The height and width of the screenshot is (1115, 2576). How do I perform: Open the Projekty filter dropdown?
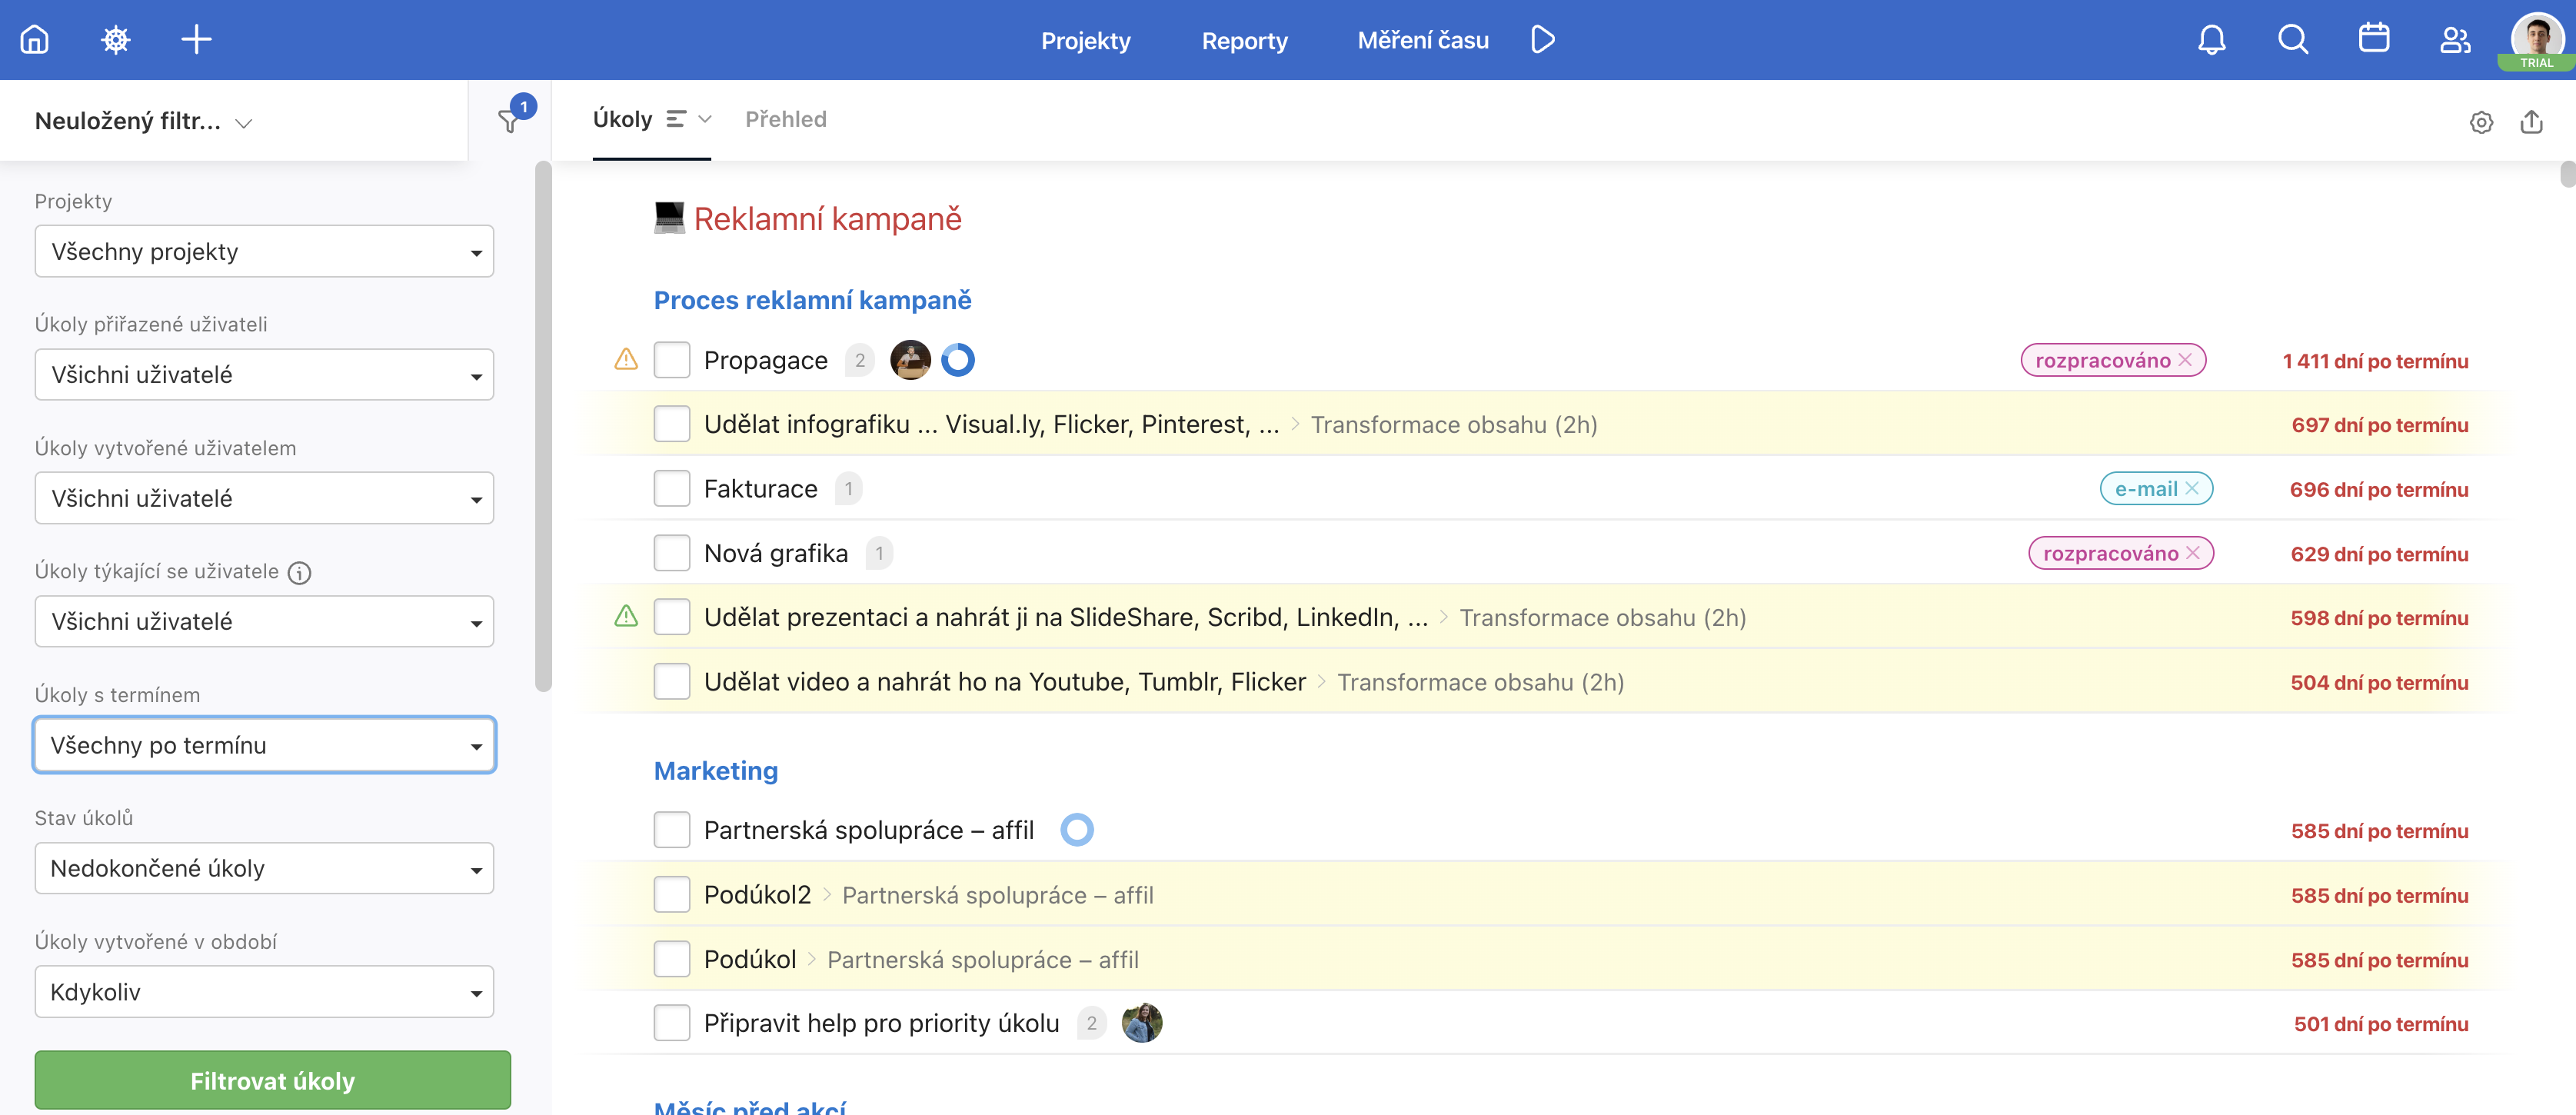point(264,251)
